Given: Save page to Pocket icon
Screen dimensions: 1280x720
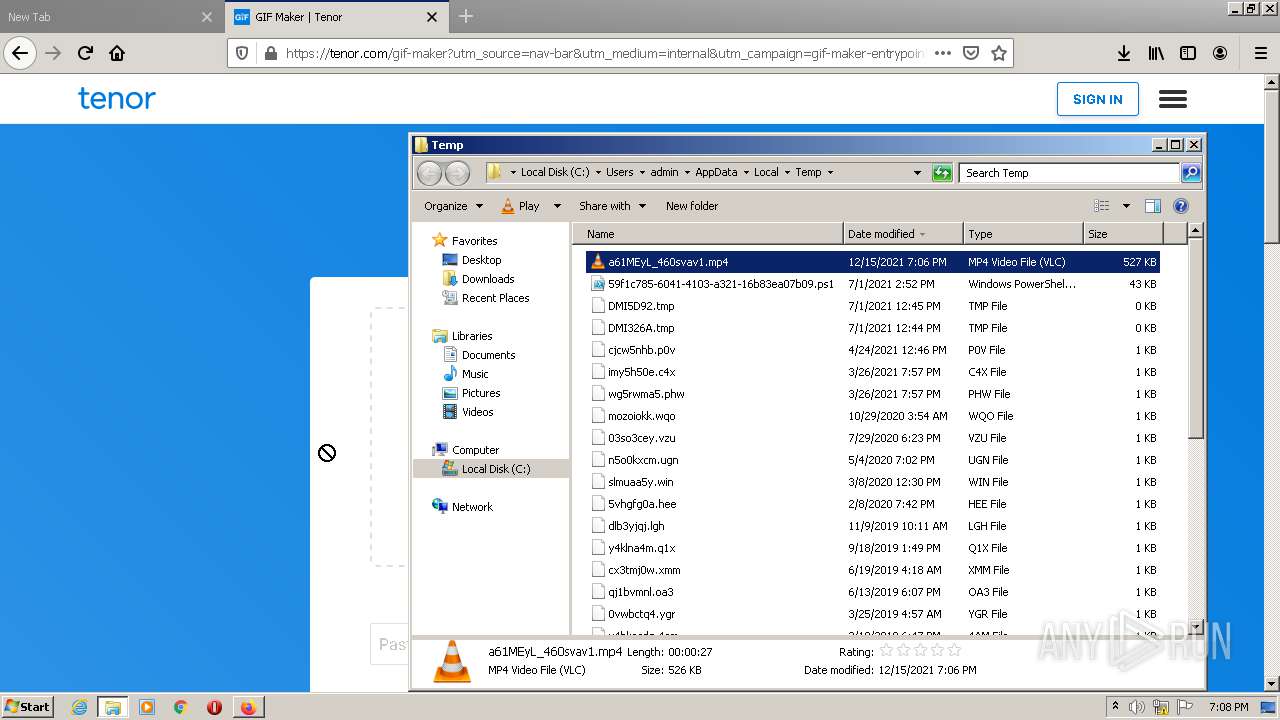Looking at the screenshot, I should pyautogui.click(x=970, y=53).
